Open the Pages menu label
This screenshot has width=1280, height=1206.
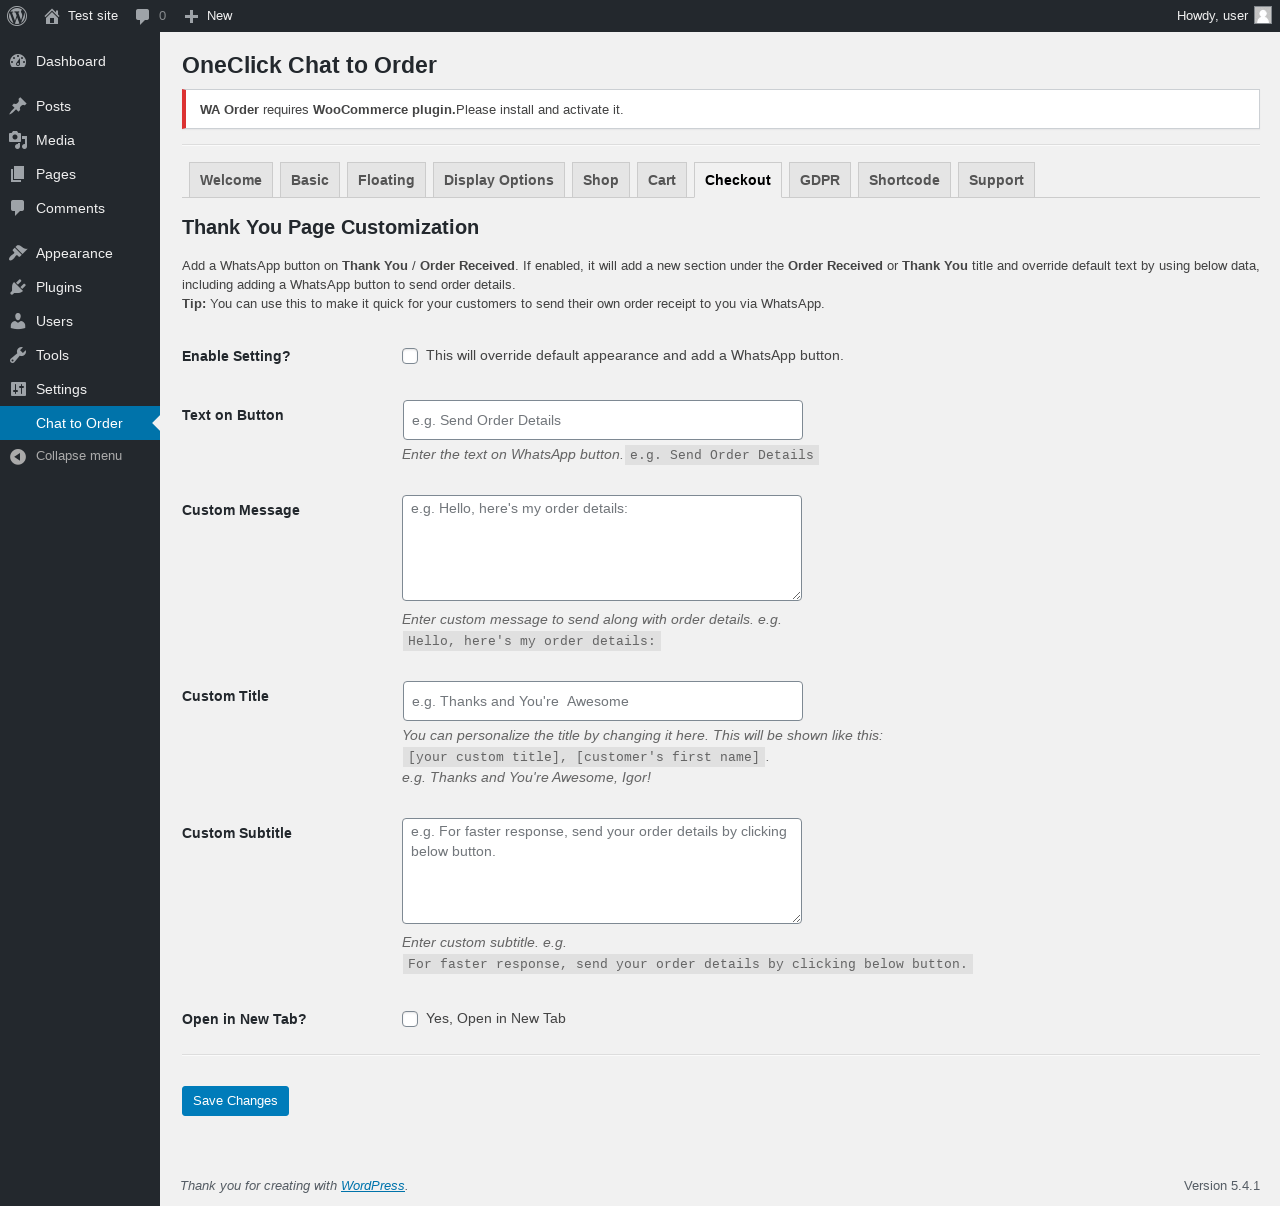(x=56, y=174)
